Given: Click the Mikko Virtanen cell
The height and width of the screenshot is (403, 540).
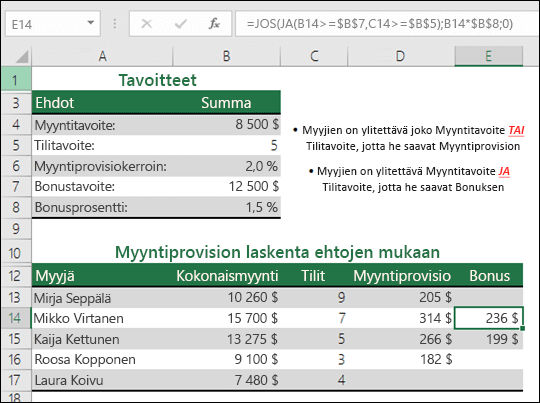Looking at the screenshot, I should pos(102,318).
